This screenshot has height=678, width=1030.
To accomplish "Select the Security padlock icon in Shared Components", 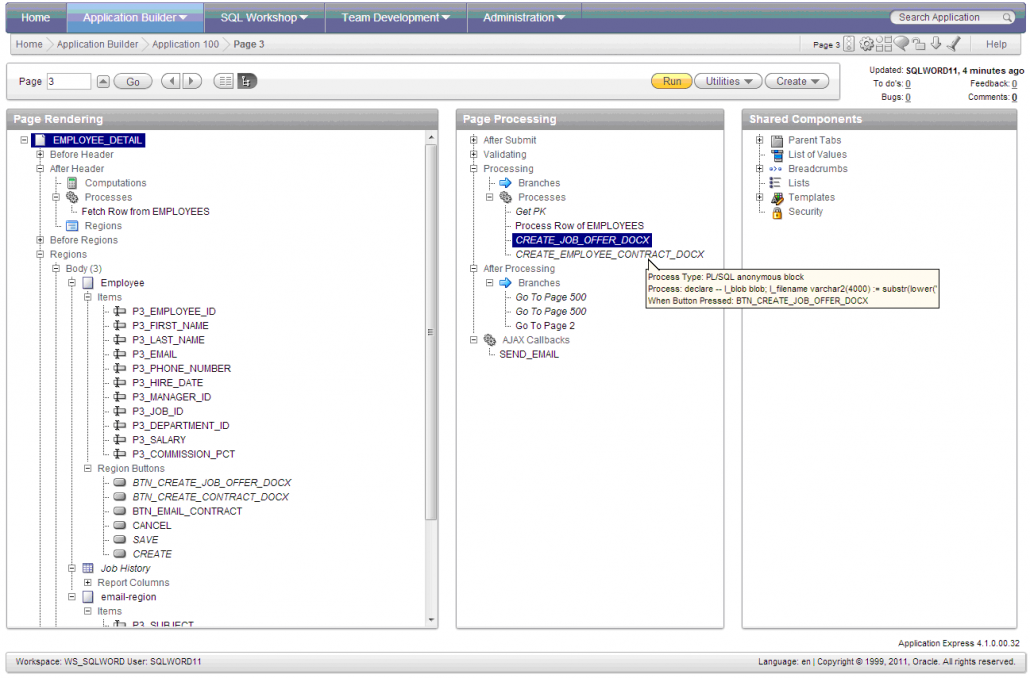I will tap(777, 212).
